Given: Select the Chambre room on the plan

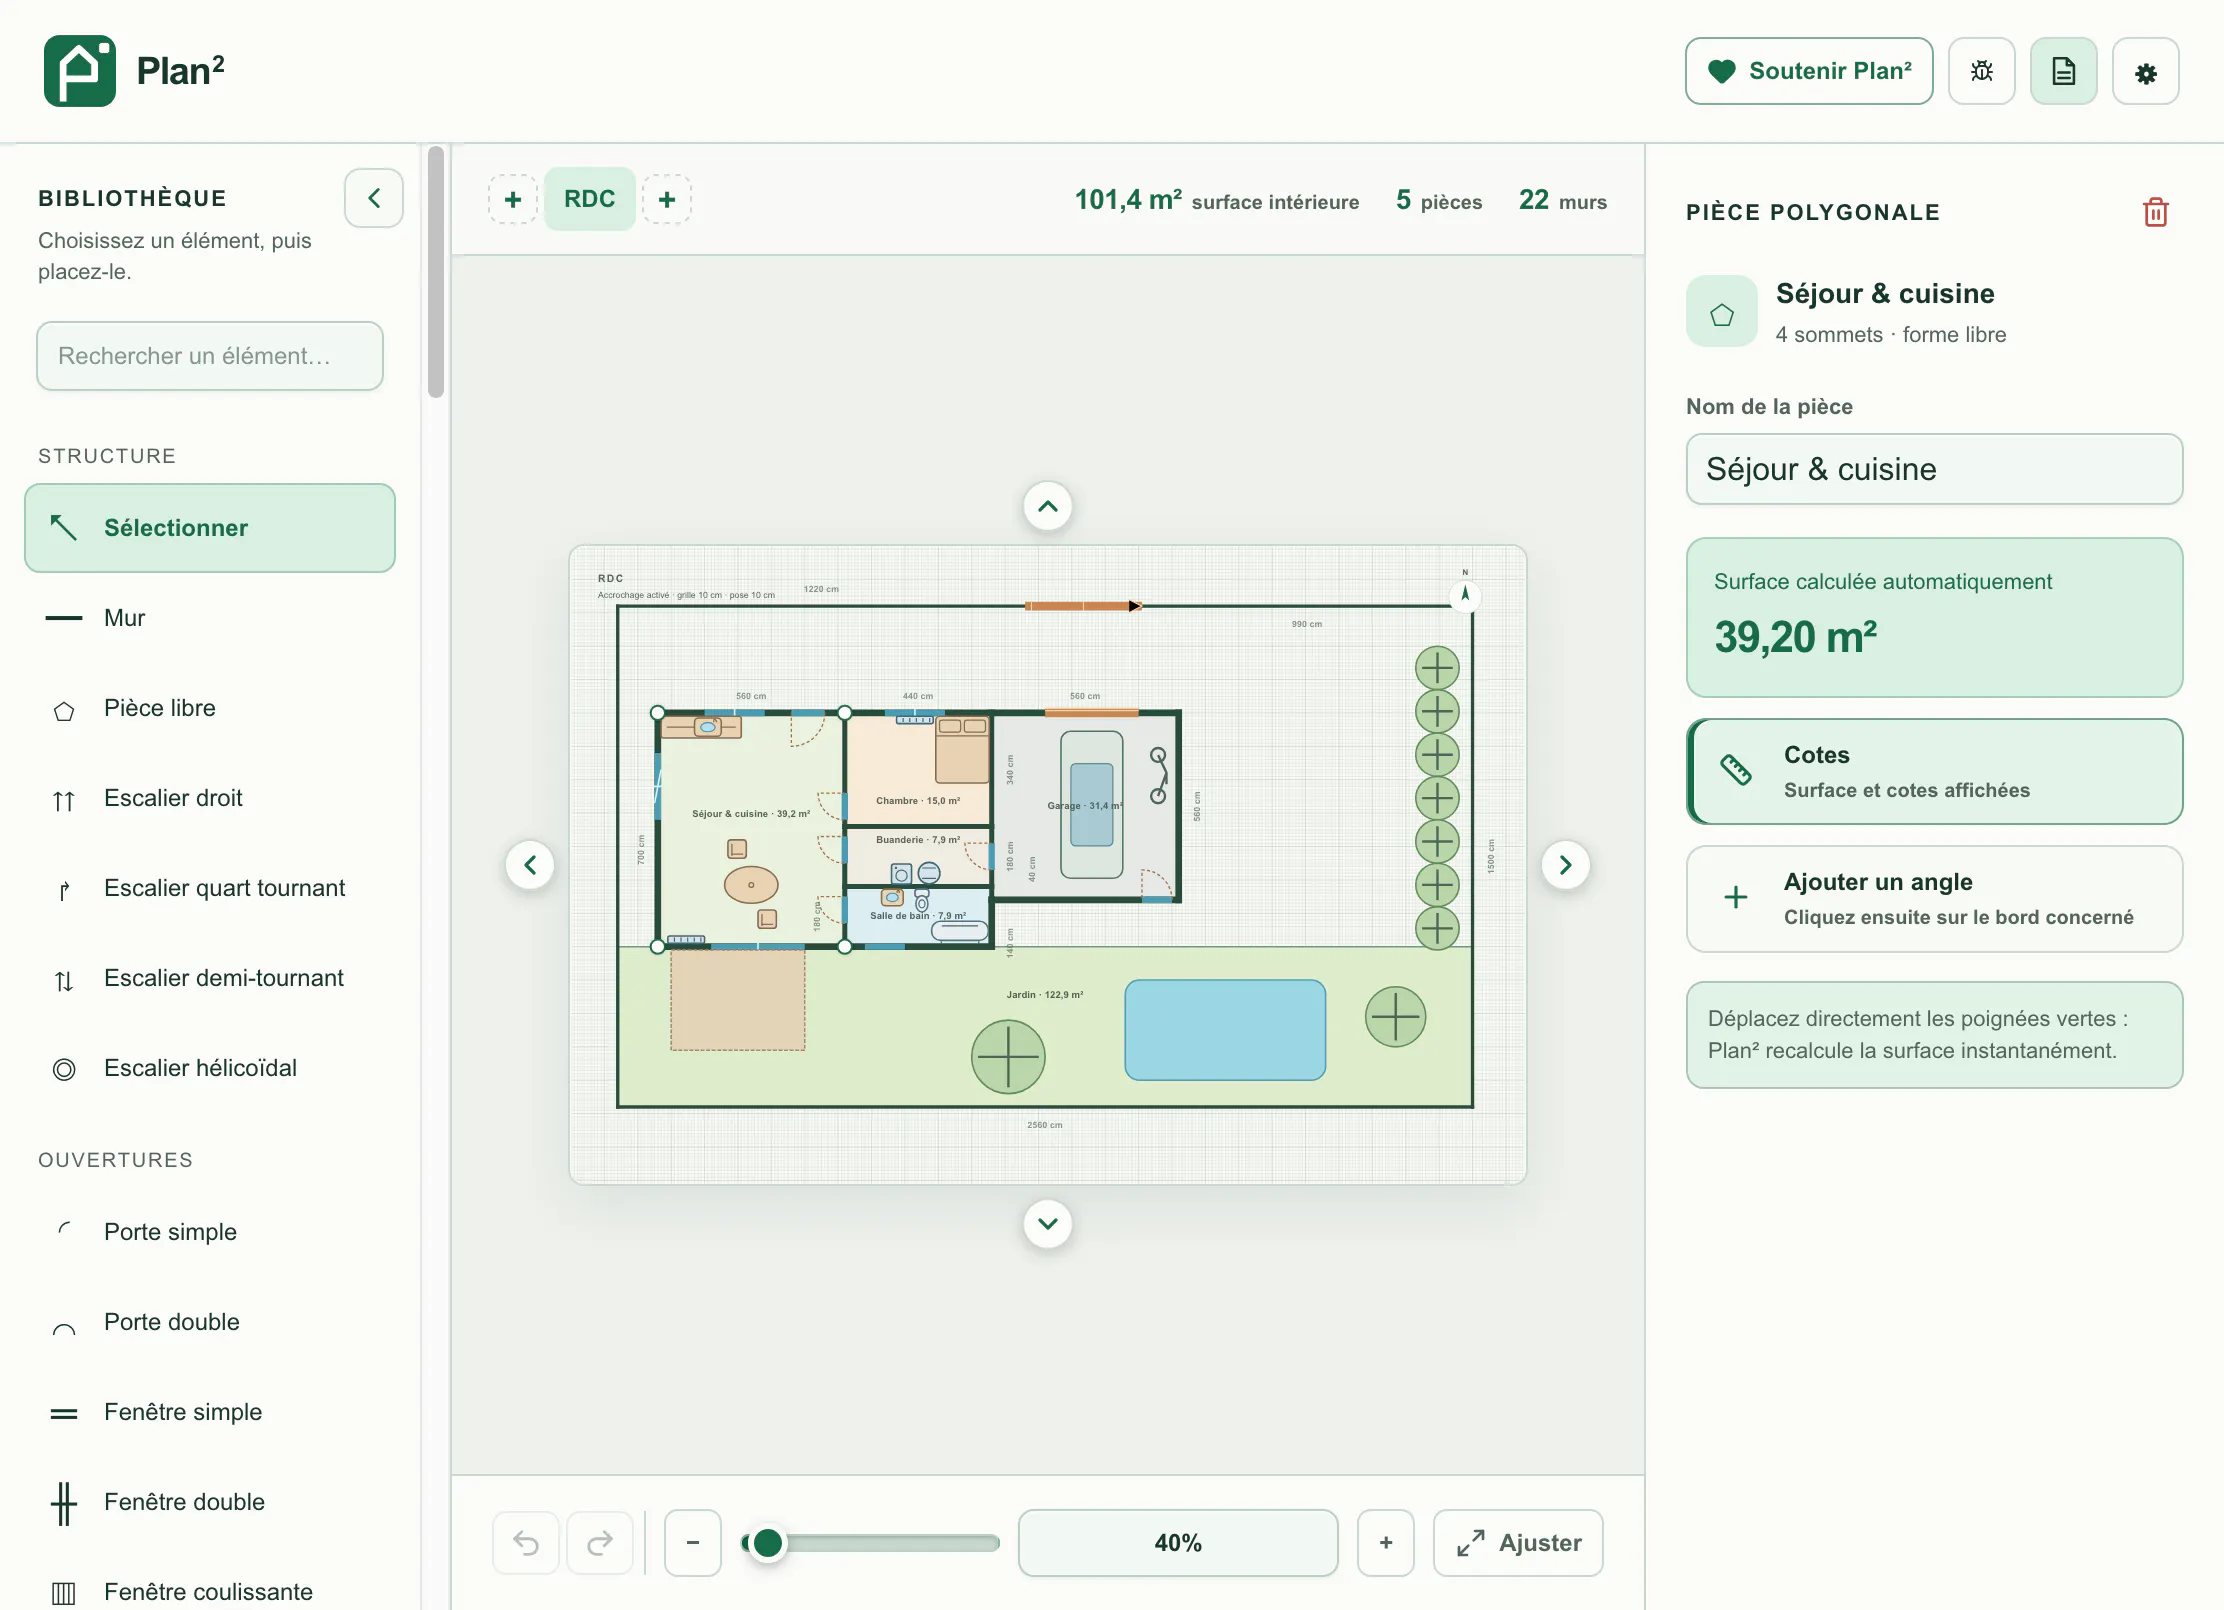Looking at the screenshot, I should click(917, 768).
